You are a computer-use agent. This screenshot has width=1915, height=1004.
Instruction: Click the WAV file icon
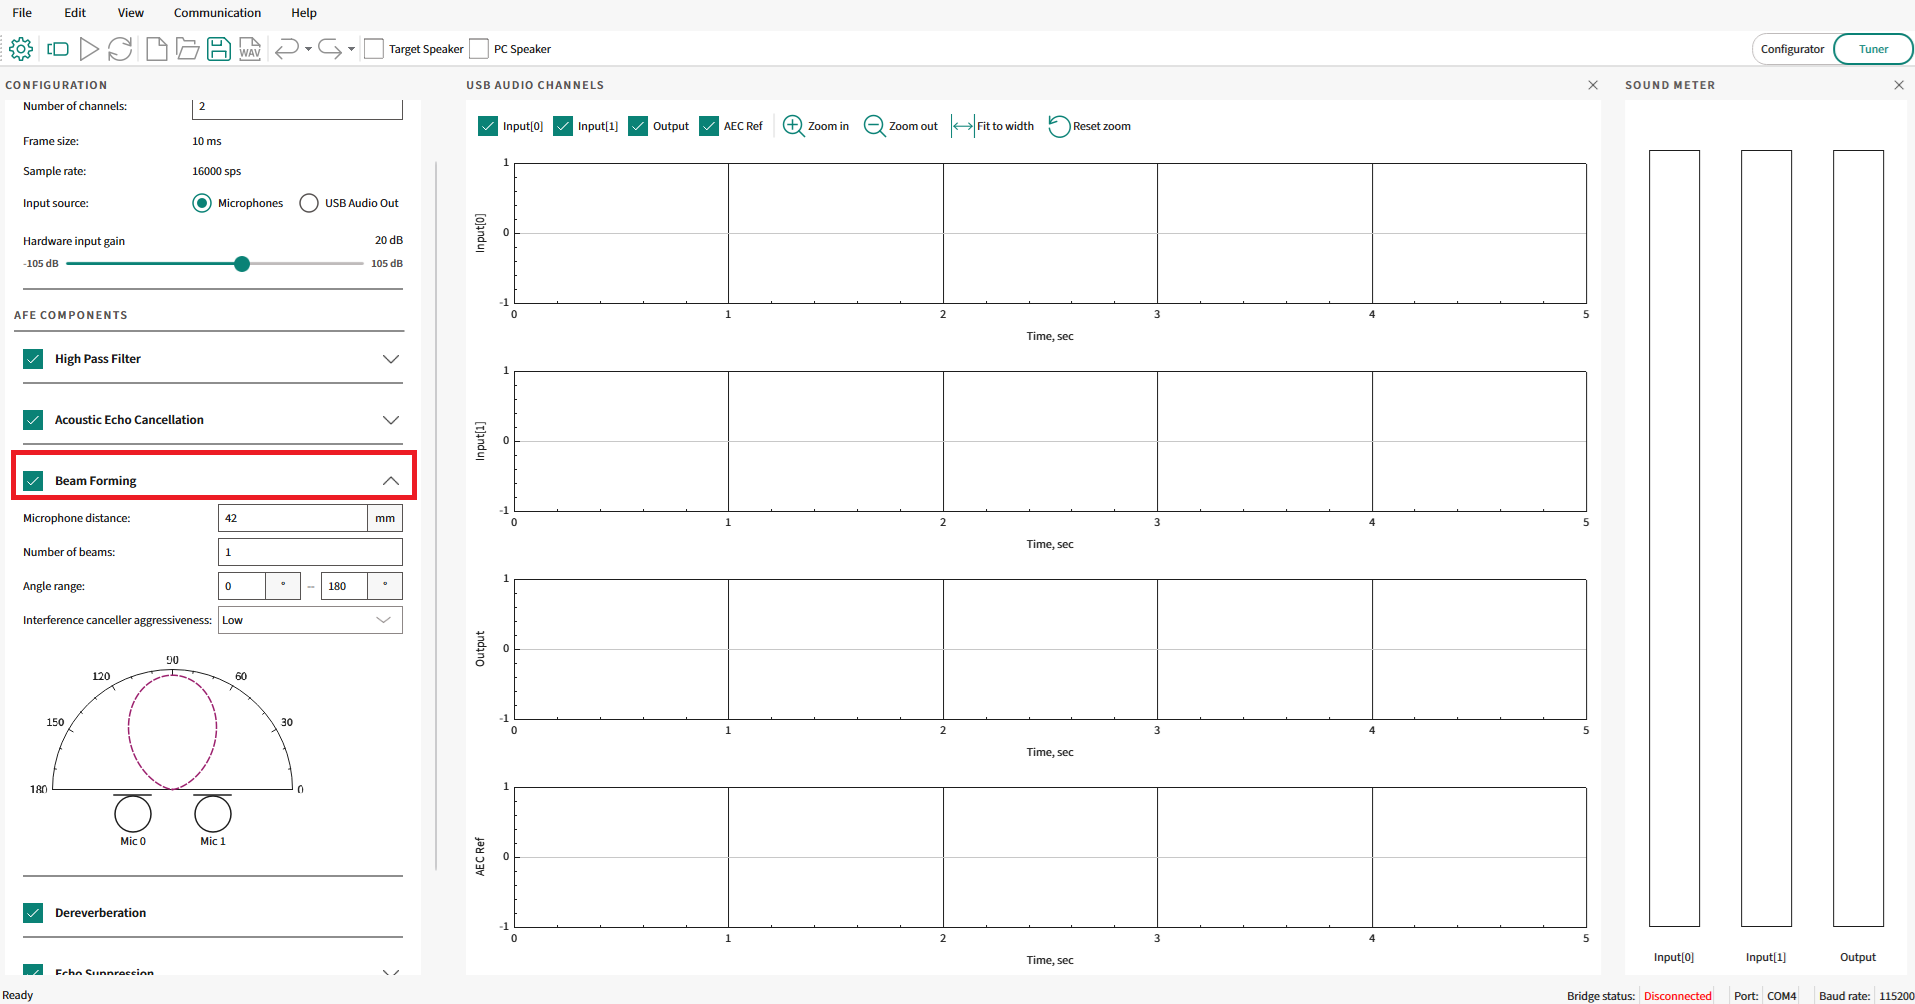coord(250,49)
